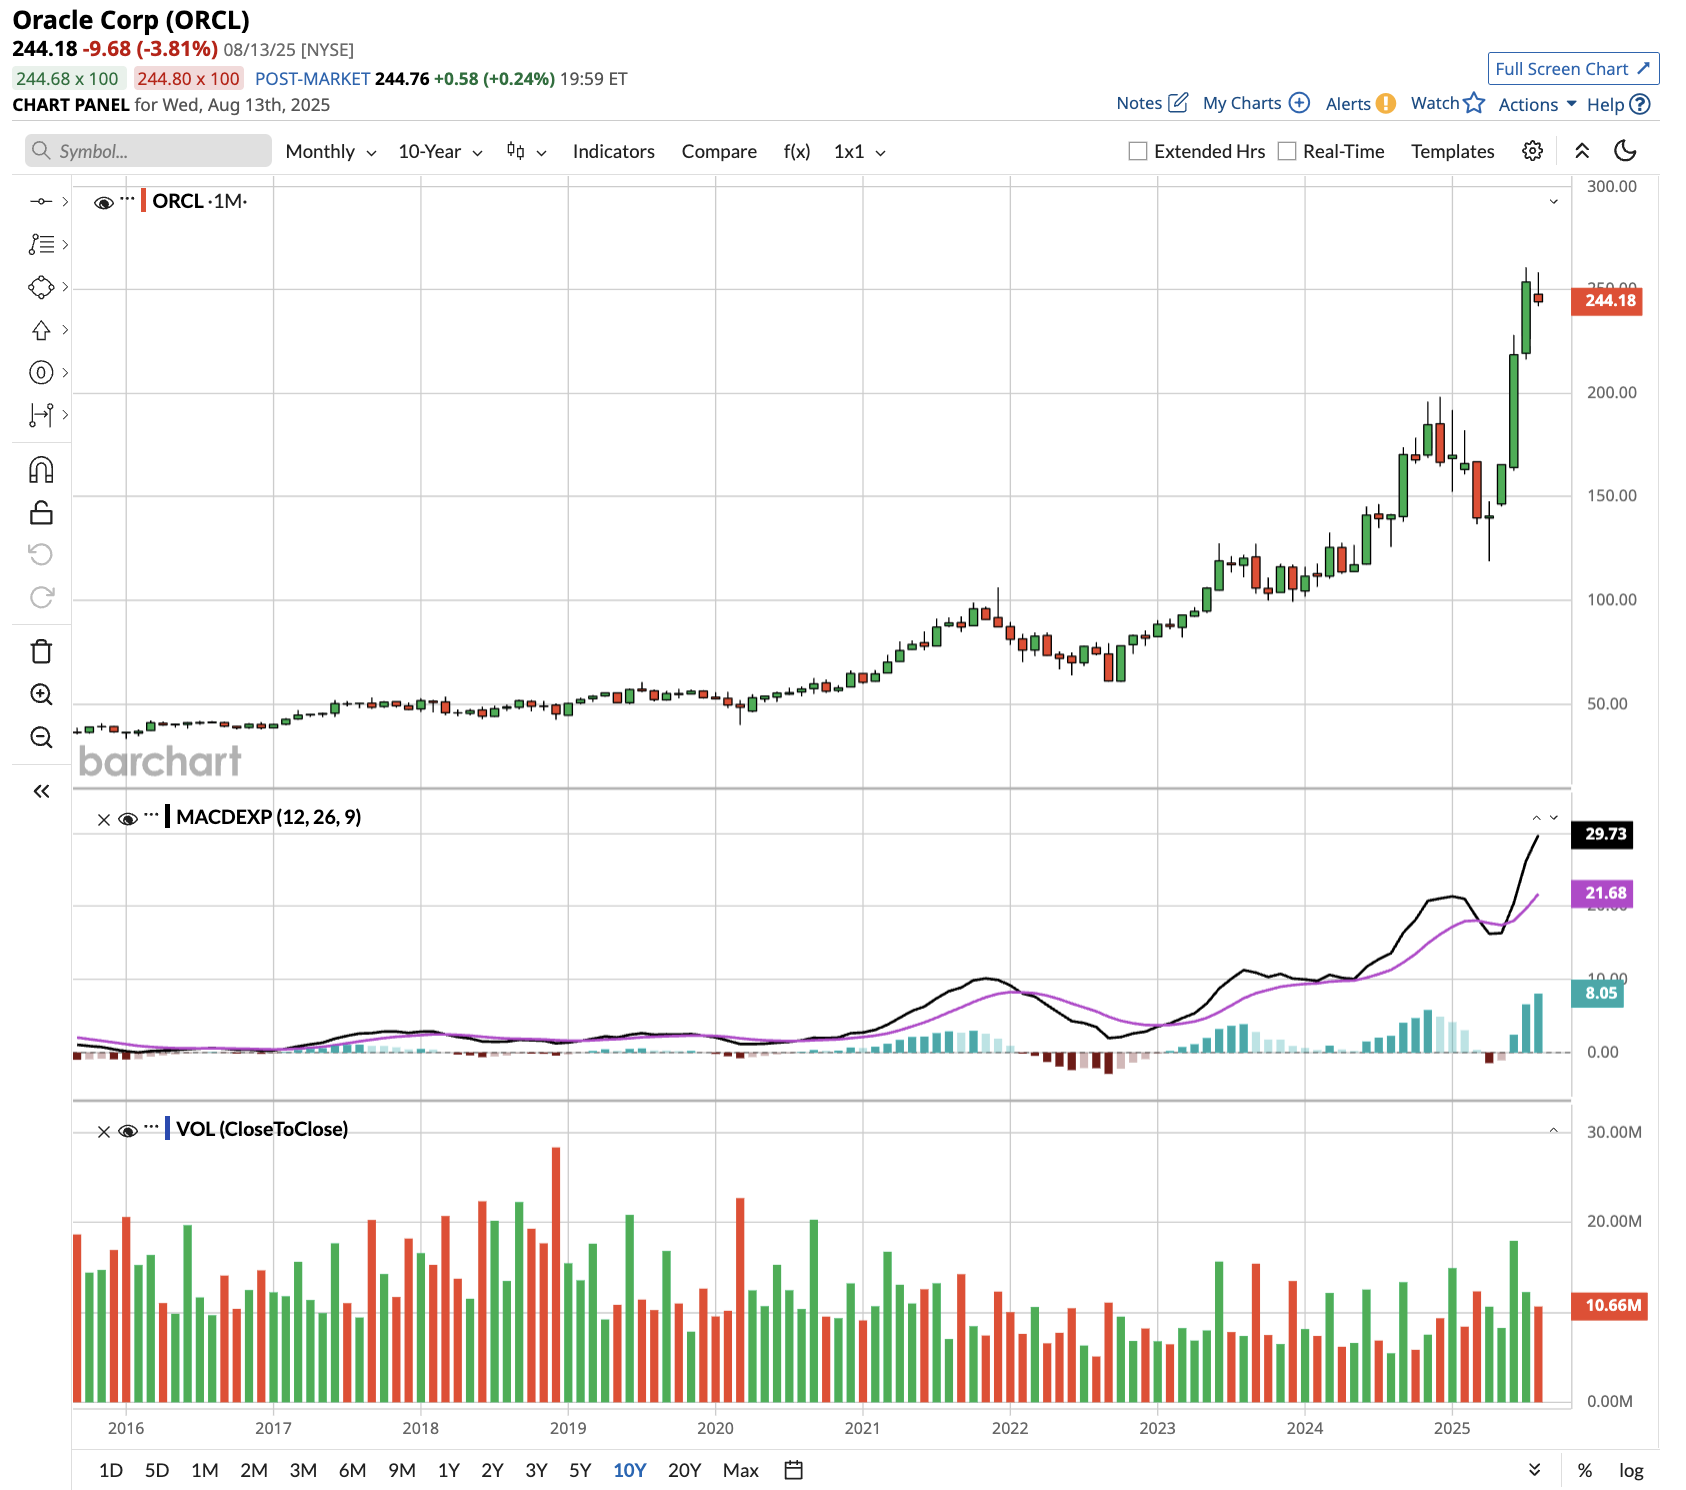Open the f(x) expressions button
The image size is (1686, 1490).
click(x=796, y=151)
